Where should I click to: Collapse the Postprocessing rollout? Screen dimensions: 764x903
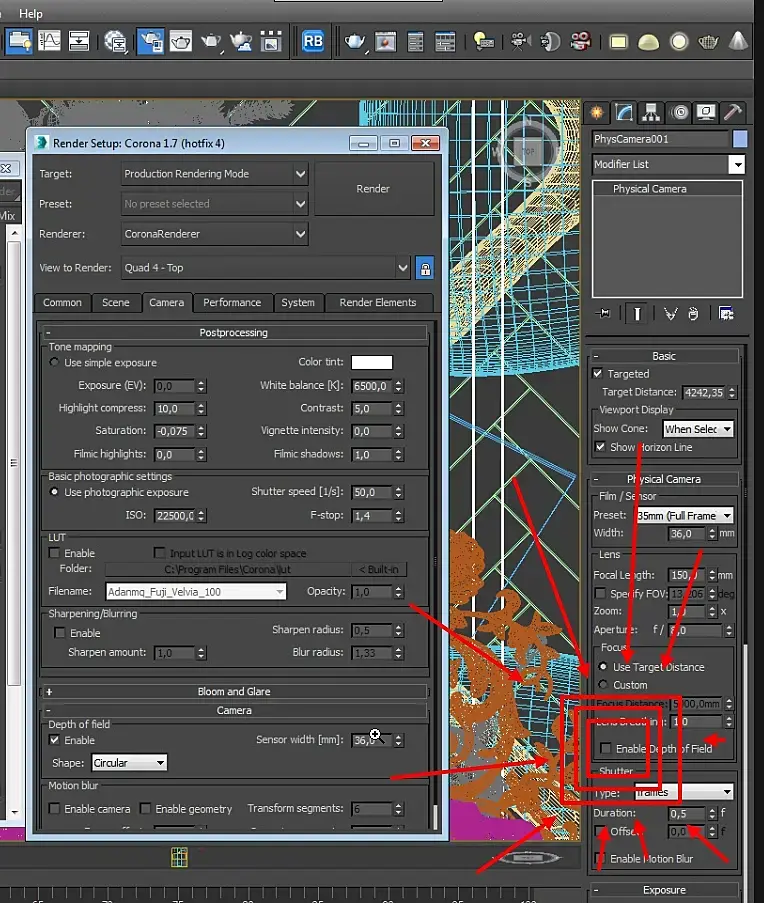click(234, 333)
